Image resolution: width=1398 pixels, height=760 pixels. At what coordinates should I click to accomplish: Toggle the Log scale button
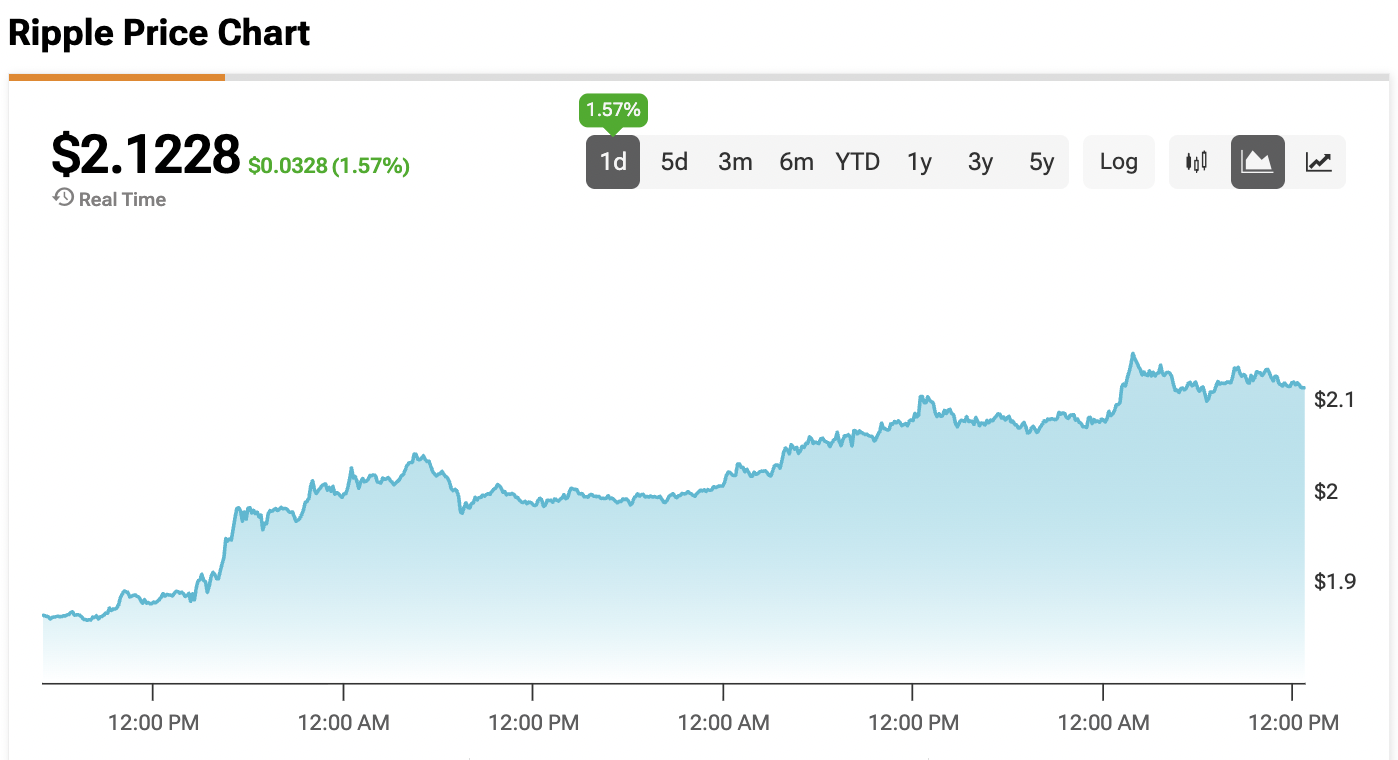pos(1118,162)
